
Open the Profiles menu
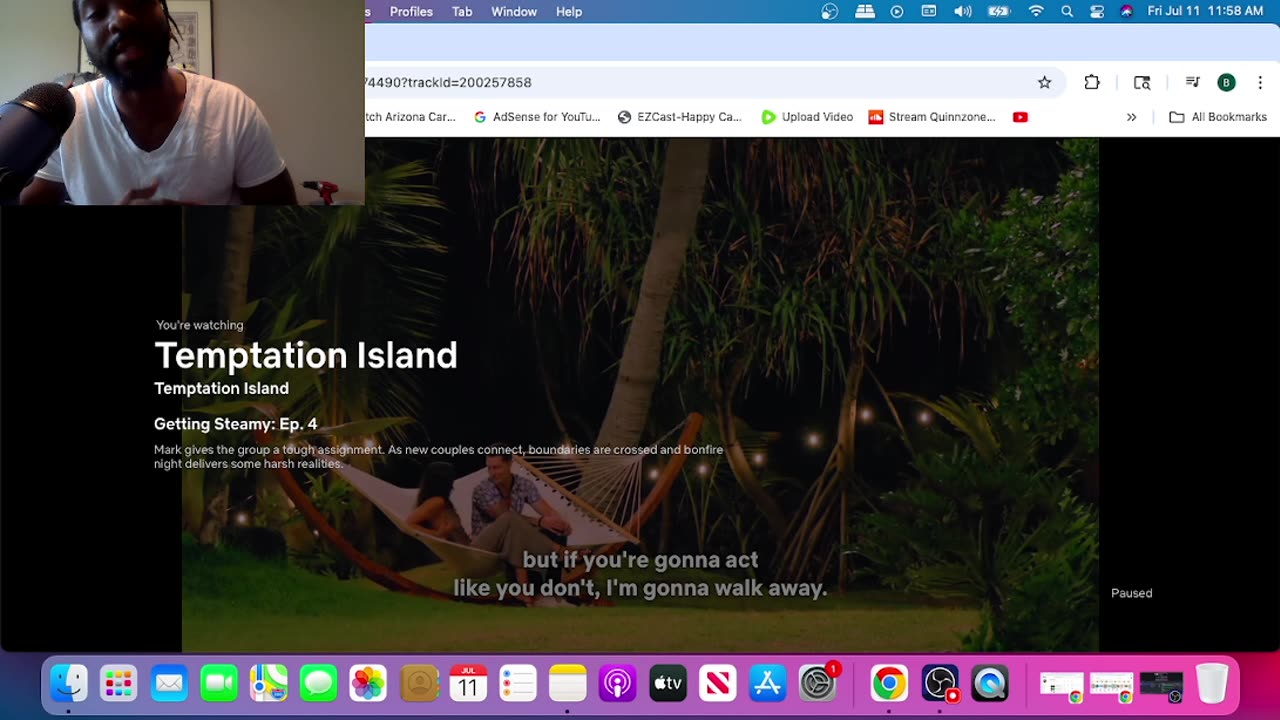411,12
